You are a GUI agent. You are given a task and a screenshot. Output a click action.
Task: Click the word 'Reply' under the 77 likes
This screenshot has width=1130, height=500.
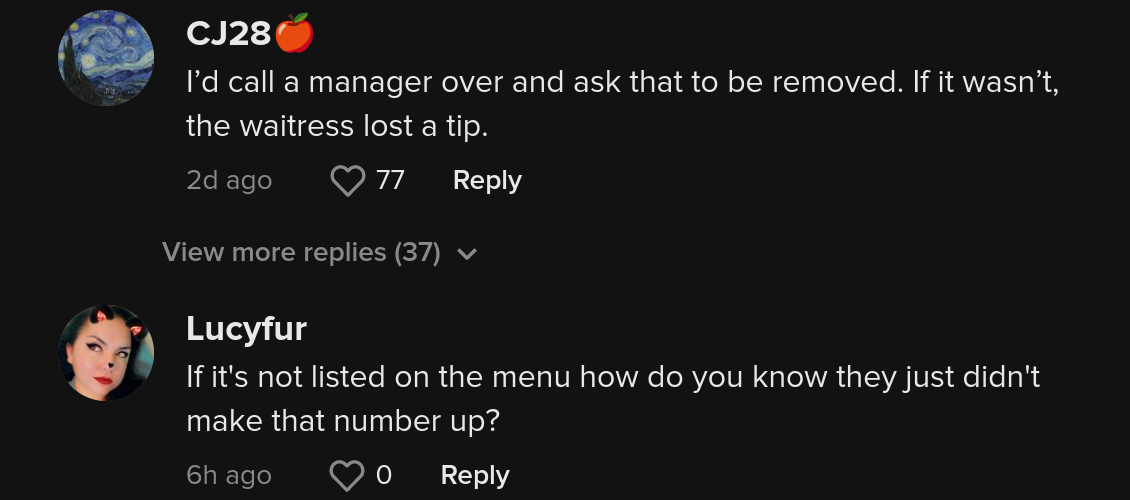tap(487, 180)
